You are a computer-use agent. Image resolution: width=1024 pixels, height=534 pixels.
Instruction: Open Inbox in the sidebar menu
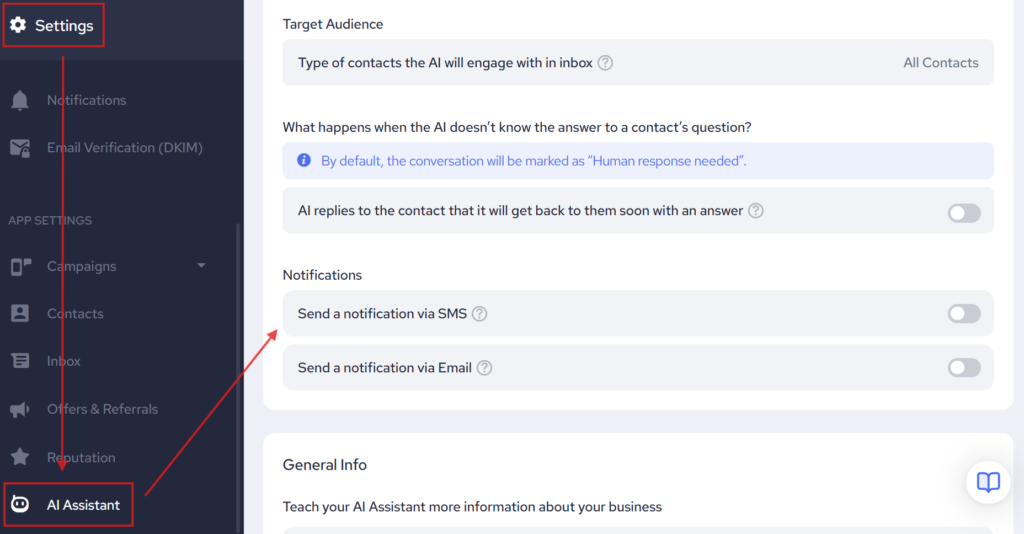pyautogui.click(x=64, y=361)
